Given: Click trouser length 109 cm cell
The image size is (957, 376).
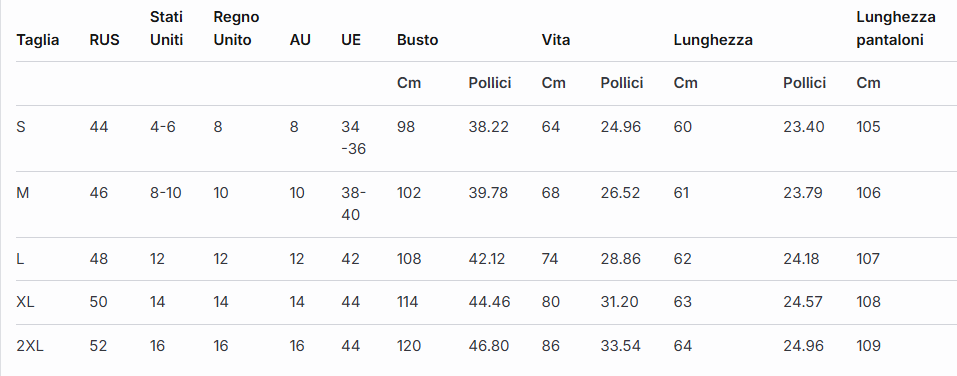Looking at the screenshot, I should tap(869, 346).
